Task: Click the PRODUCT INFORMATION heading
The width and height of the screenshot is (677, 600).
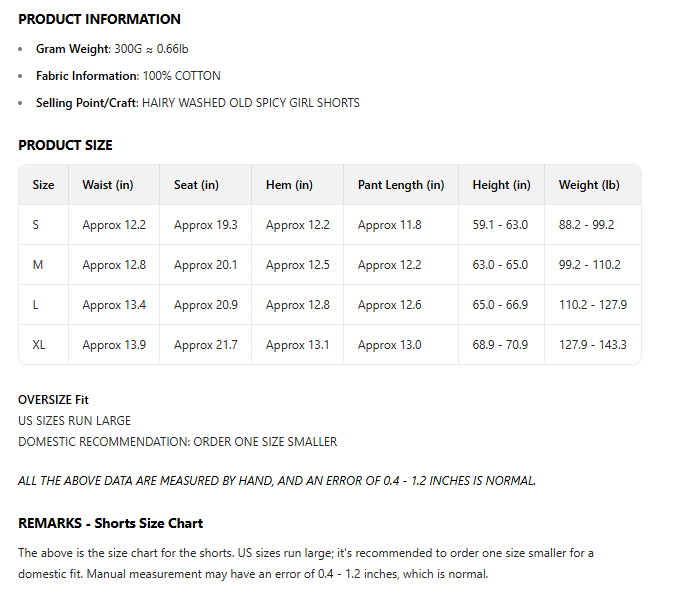Action: point(99,19)
